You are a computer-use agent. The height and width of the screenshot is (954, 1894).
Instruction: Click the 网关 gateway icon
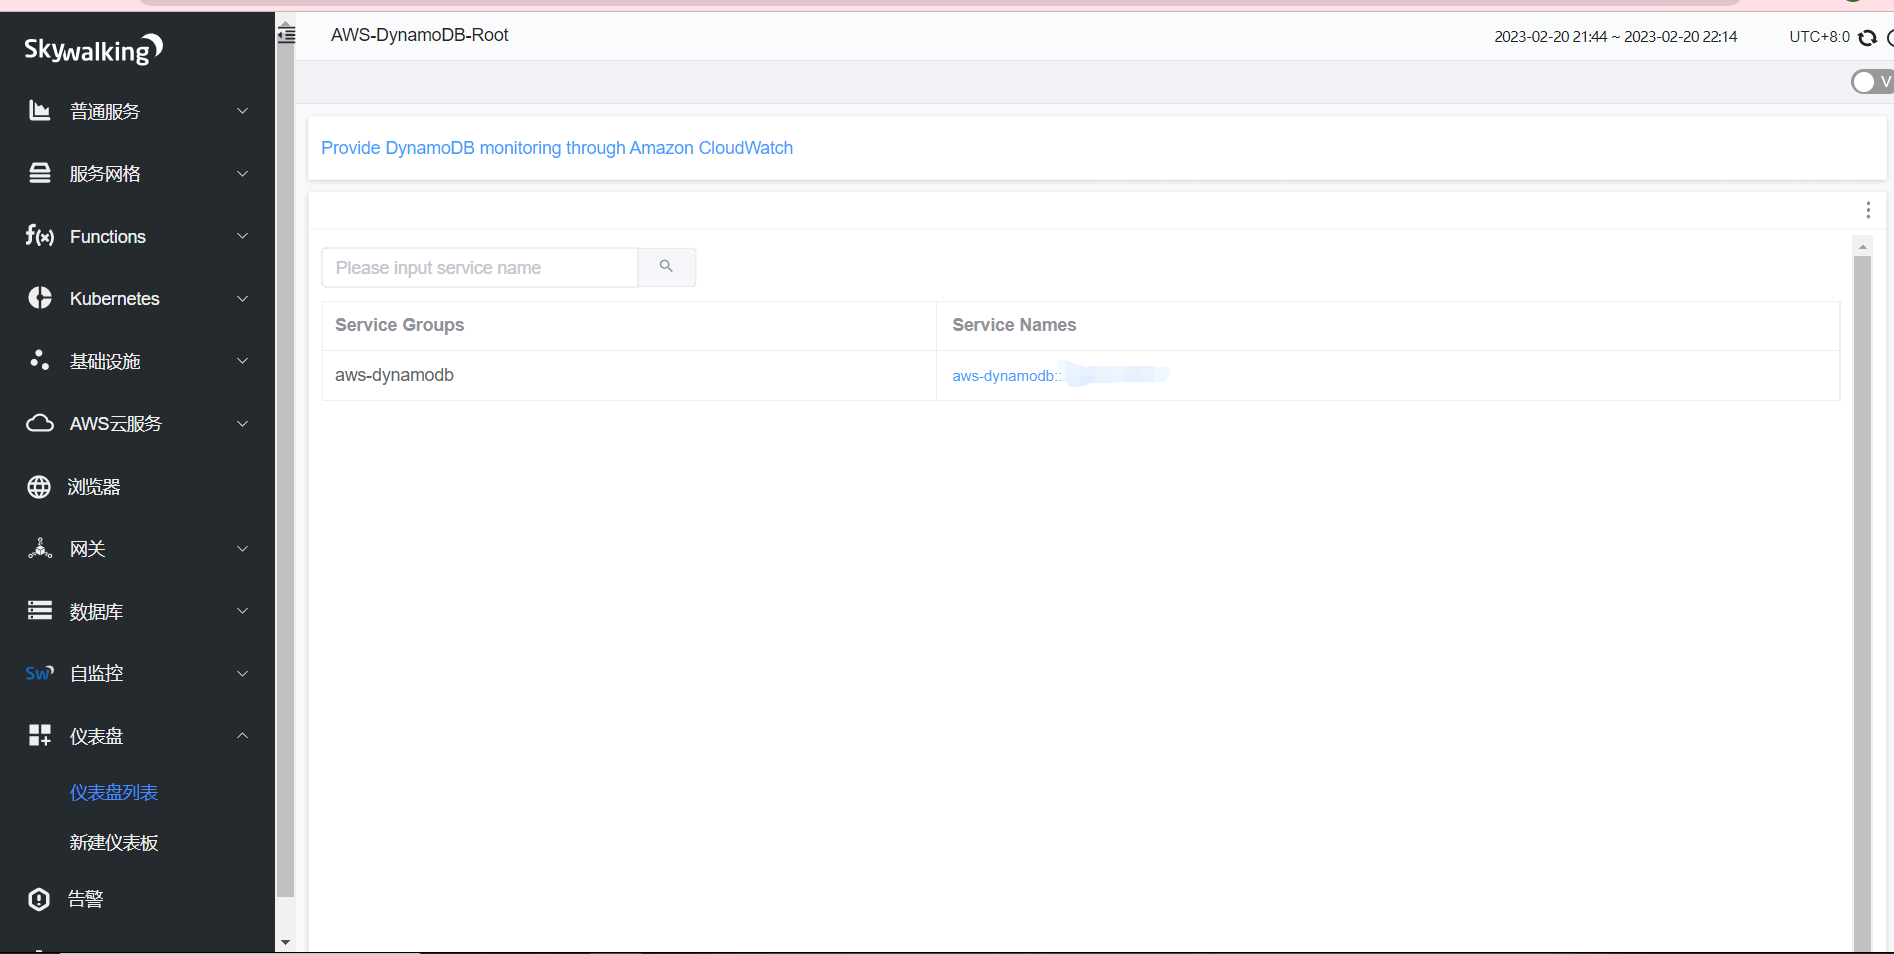40,548
